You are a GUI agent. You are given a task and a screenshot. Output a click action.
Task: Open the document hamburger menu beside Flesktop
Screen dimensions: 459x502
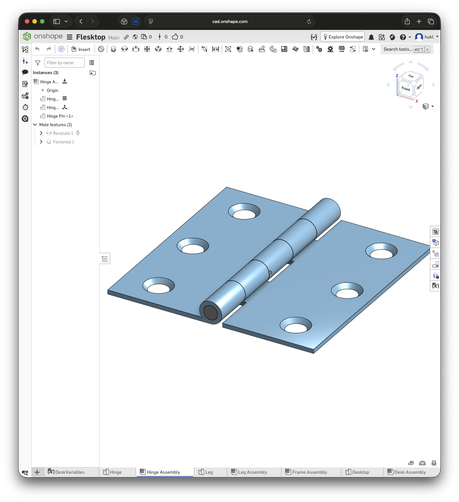click(x=69, y=37)
